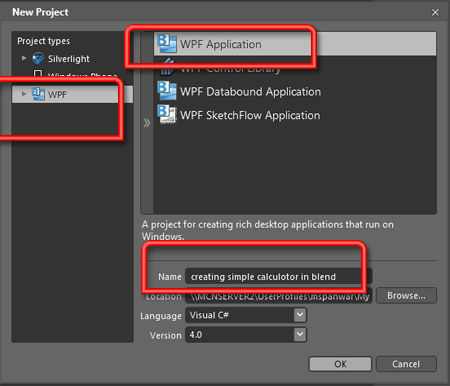Click the Location path input field

point(278,296)
